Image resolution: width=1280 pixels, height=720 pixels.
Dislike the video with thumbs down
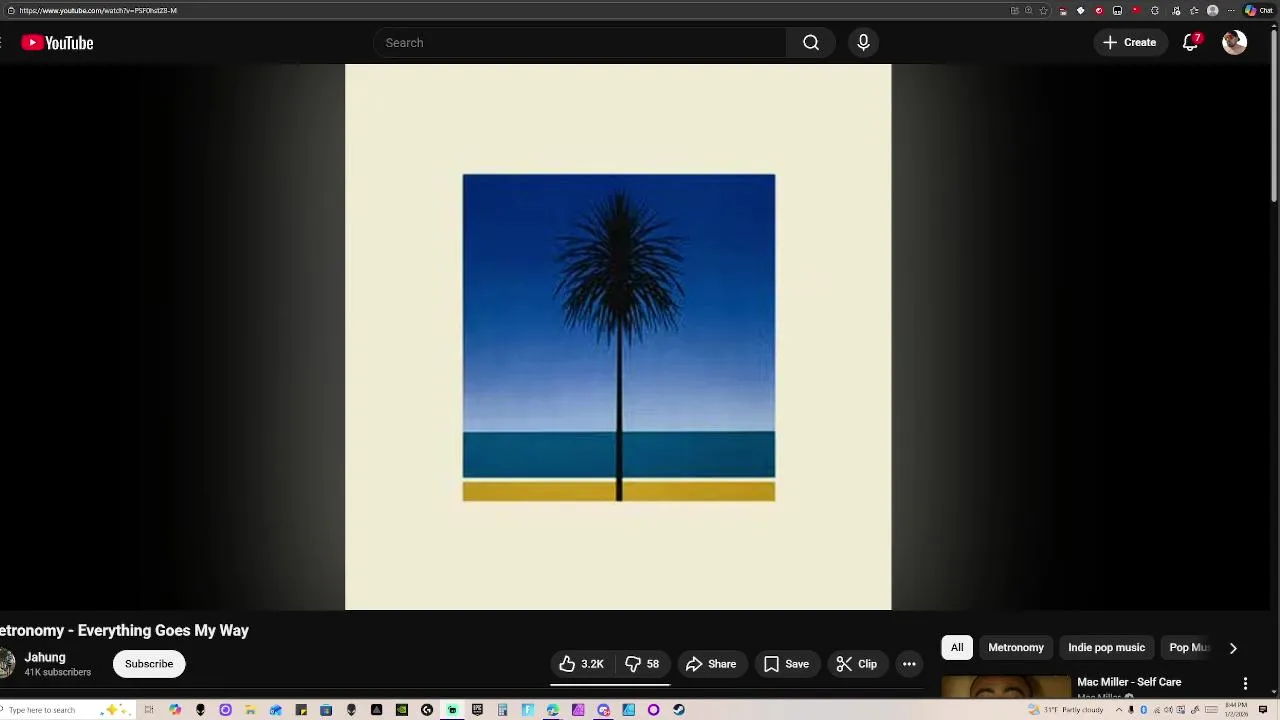[642, 664]
